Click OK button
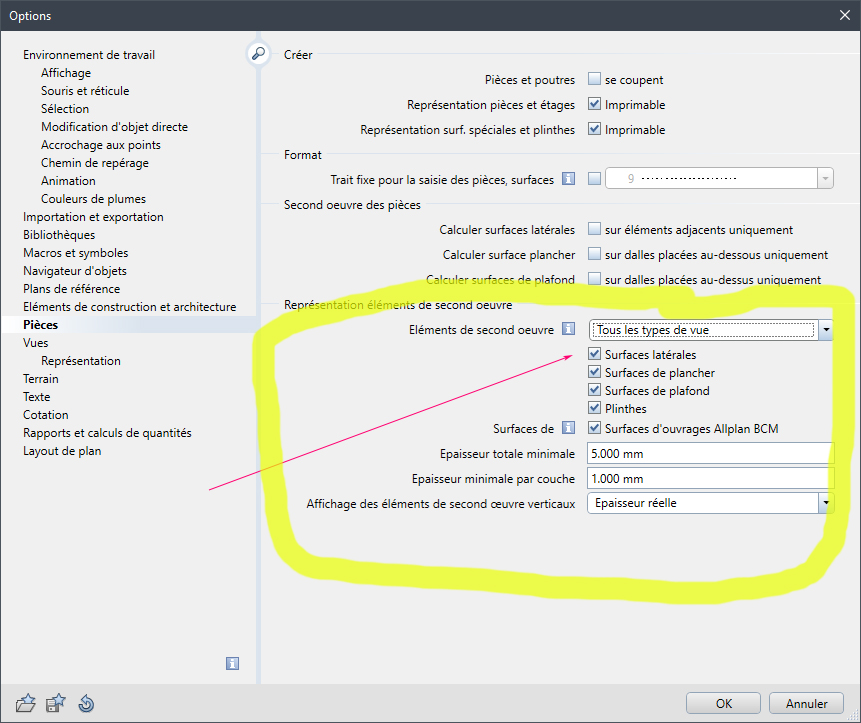 723,703
